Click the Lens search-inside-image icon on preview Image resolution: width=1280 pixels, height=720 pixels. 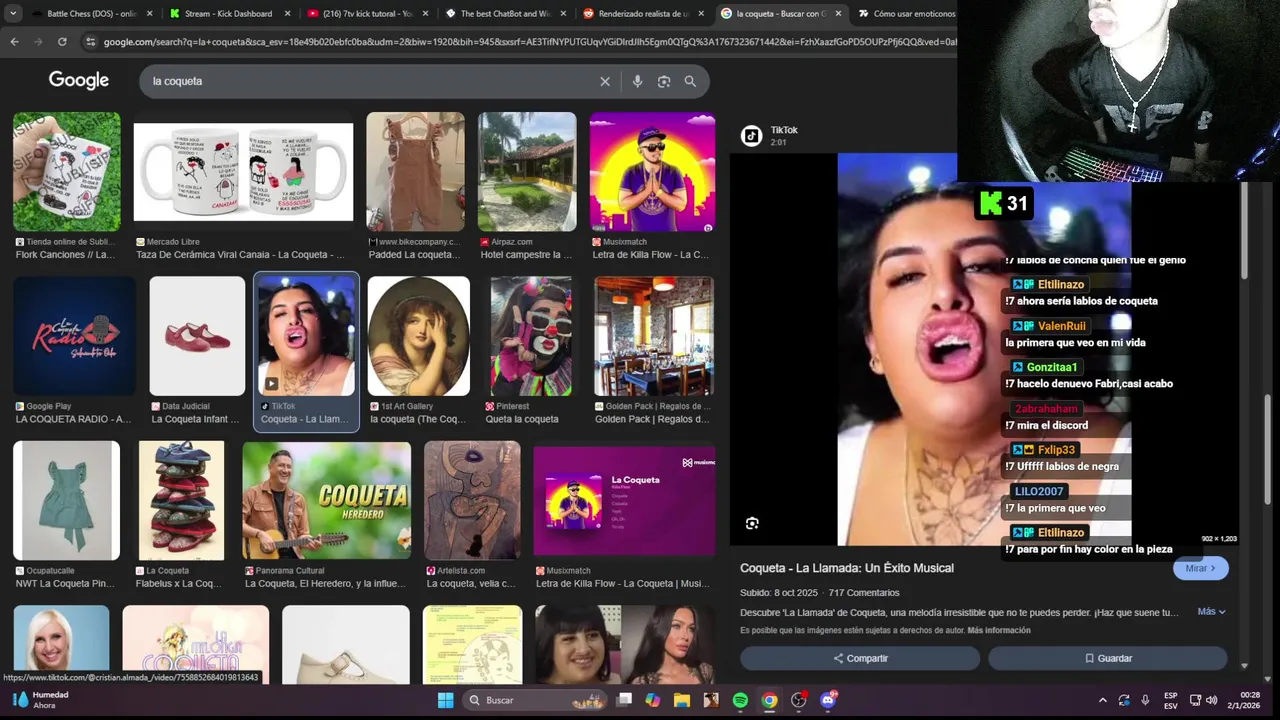(x=752, y=523)
